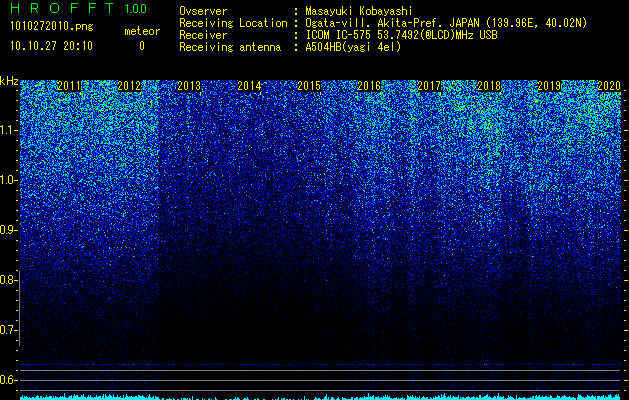Click the antenna value A504HB(yagi 4el)

353,47
